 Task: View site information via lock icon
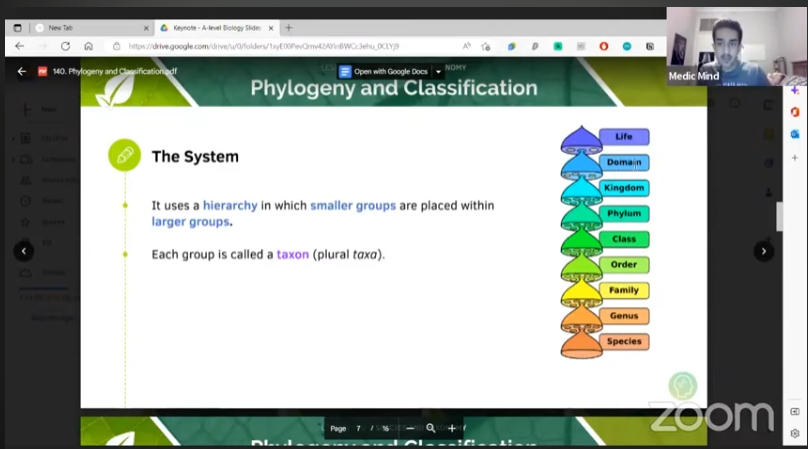coord(116,46)
